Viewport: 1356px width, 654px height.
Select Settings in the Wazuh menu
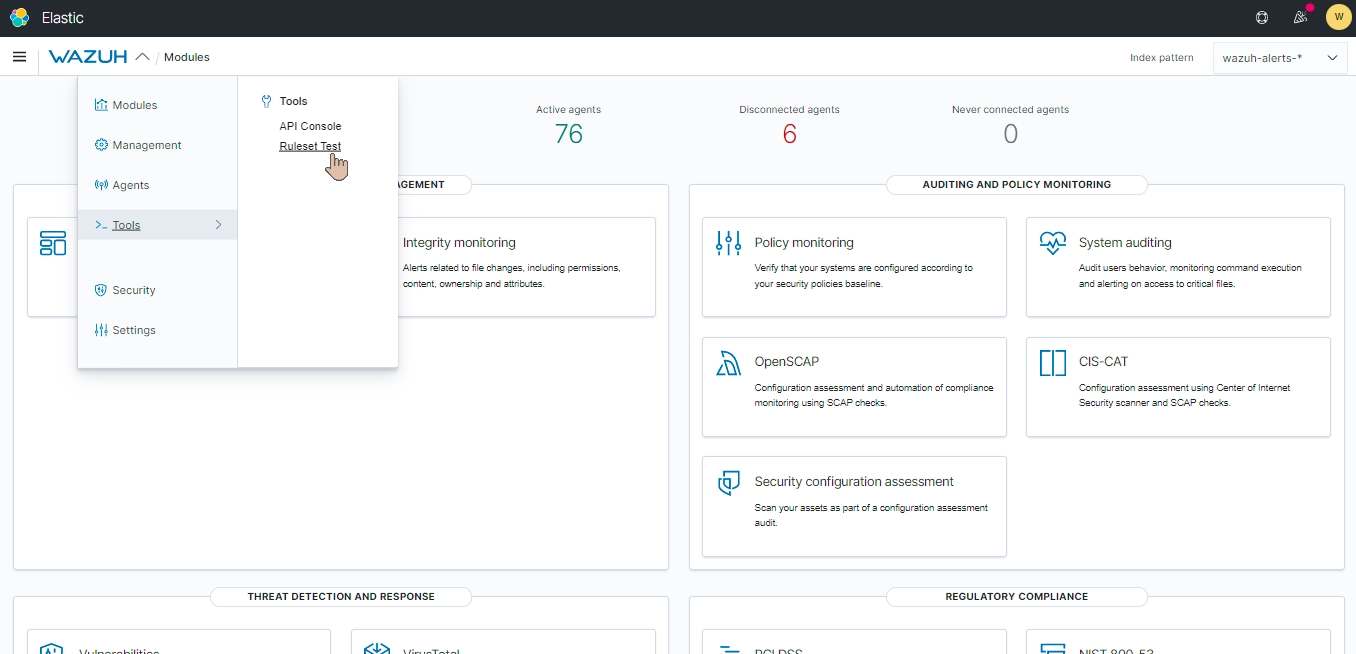click(134, 330)
